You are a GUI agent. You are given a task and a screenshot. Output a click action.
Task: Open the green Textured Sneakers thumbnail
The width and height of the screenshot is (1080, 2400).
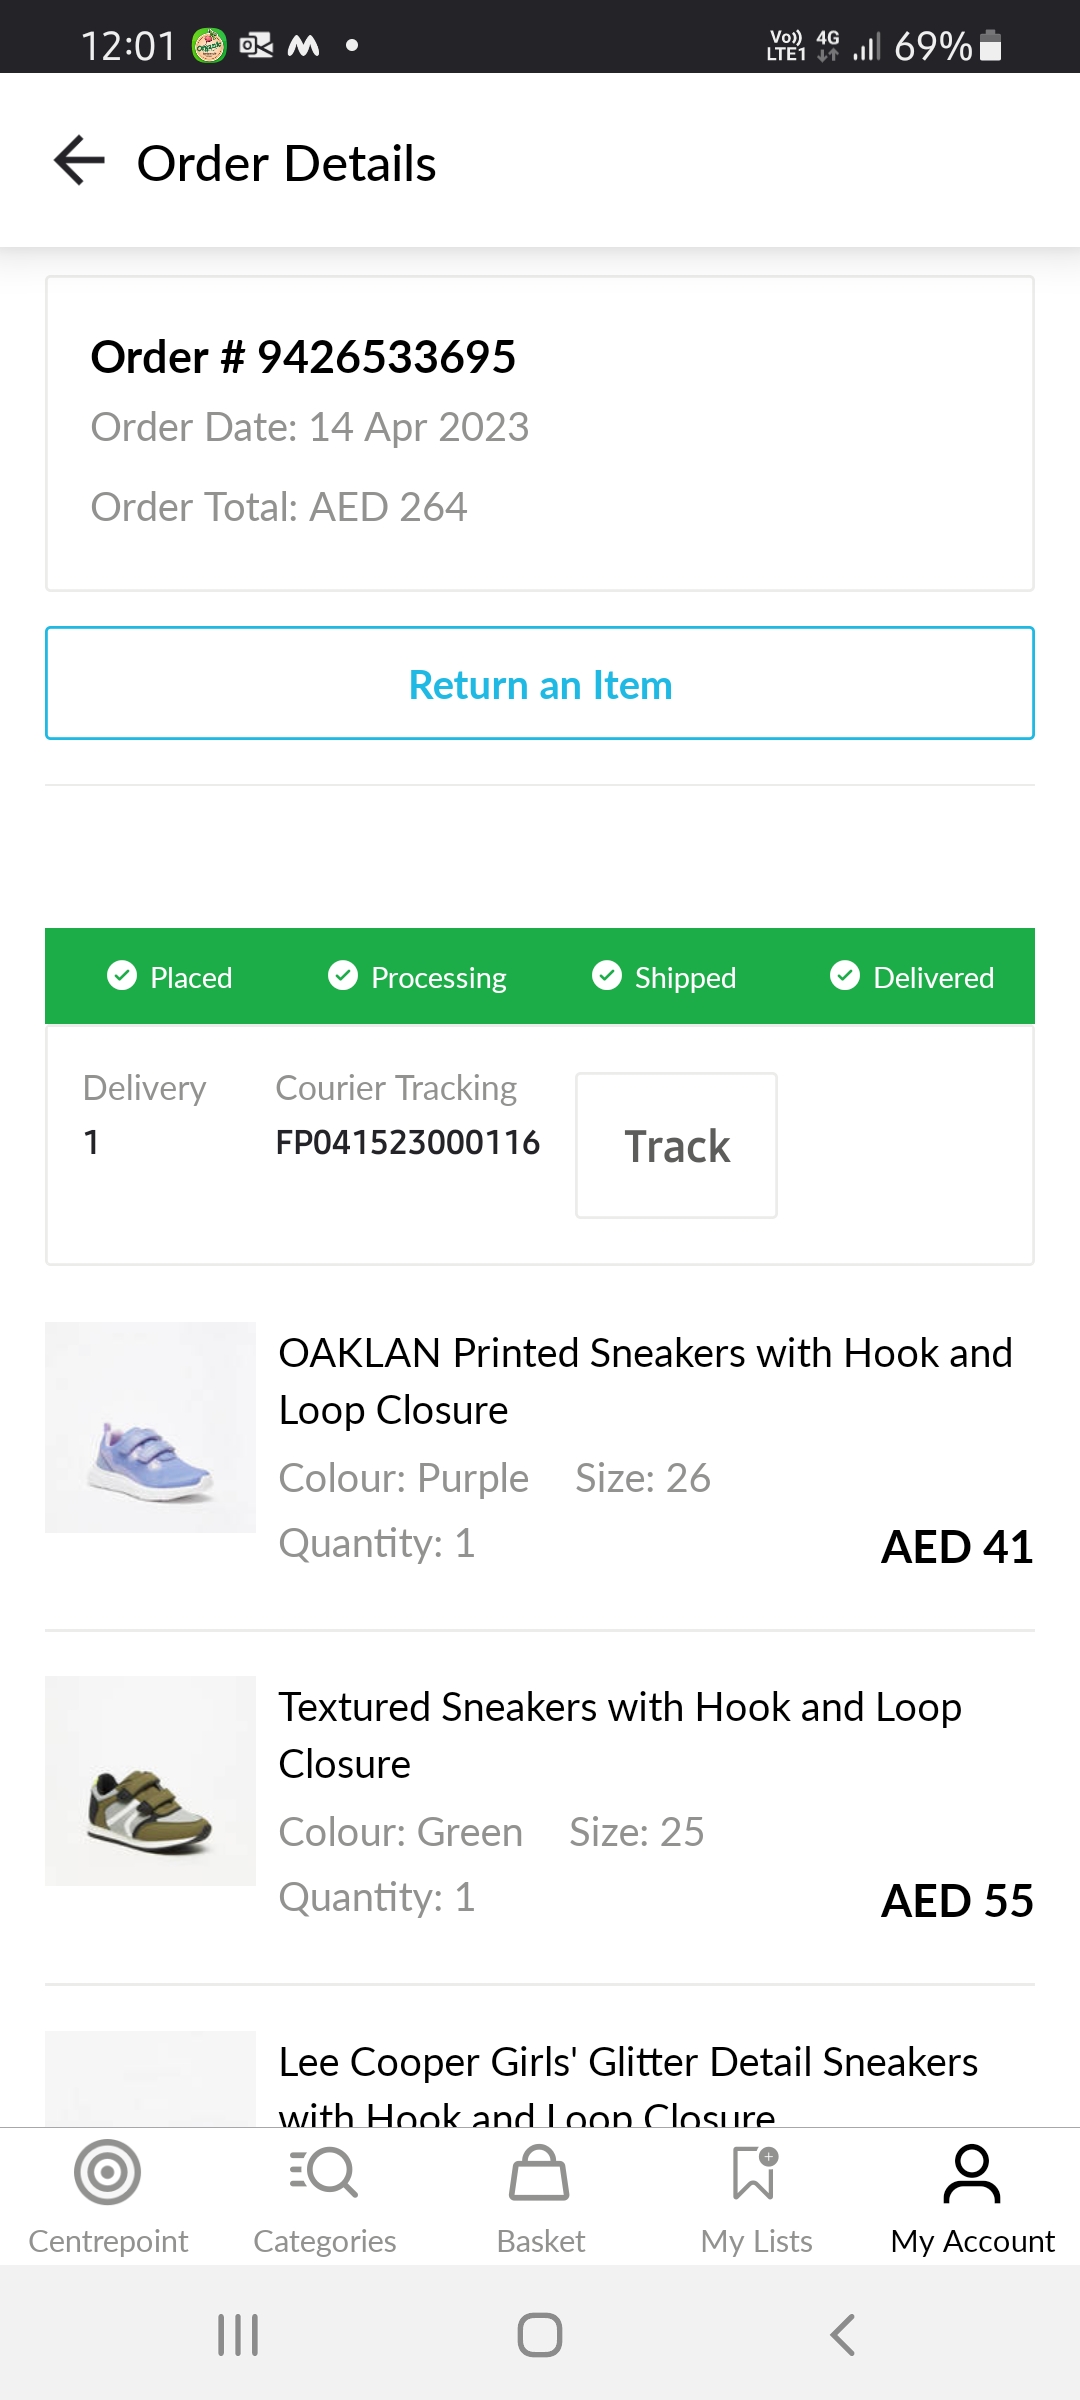point(150,1781)
